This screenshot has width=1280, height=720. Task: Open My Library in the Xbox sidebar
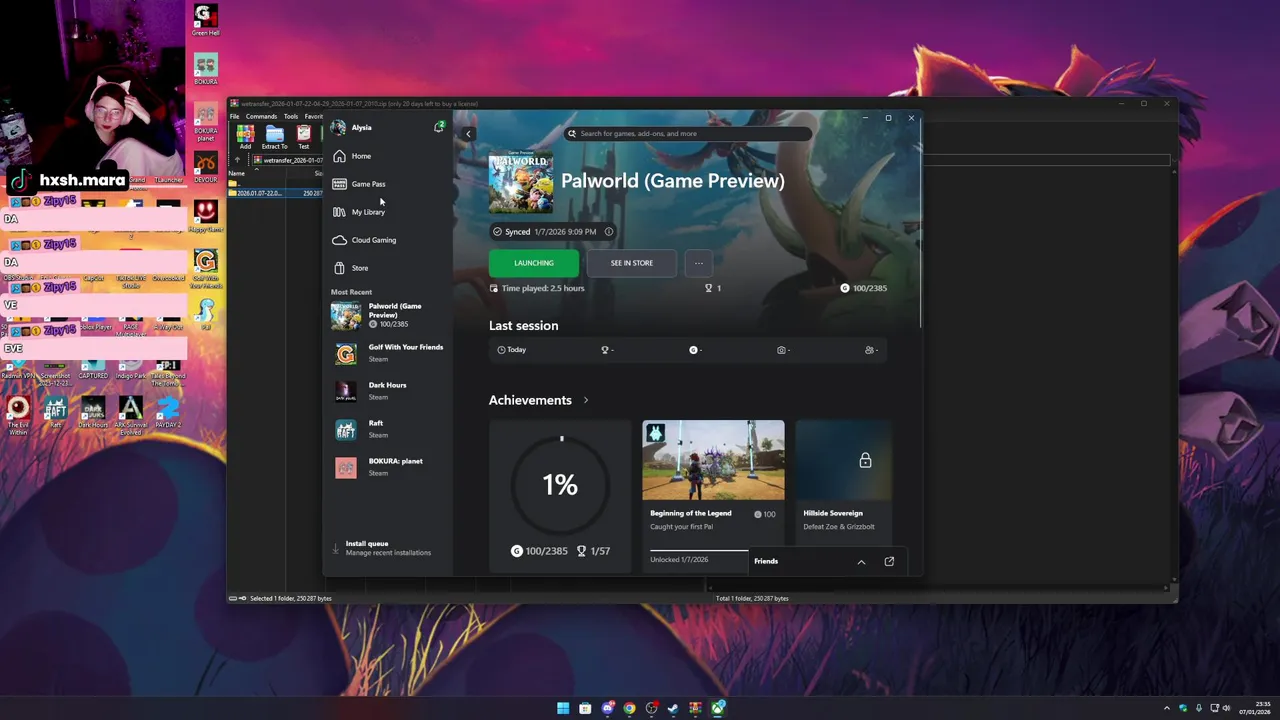tap(368, 212)
